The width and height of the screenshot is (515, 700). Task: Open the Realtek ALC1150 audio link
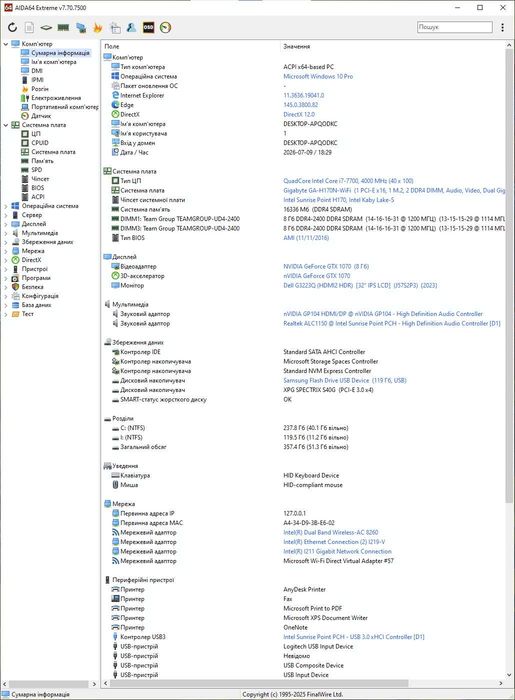coord(392,323)
